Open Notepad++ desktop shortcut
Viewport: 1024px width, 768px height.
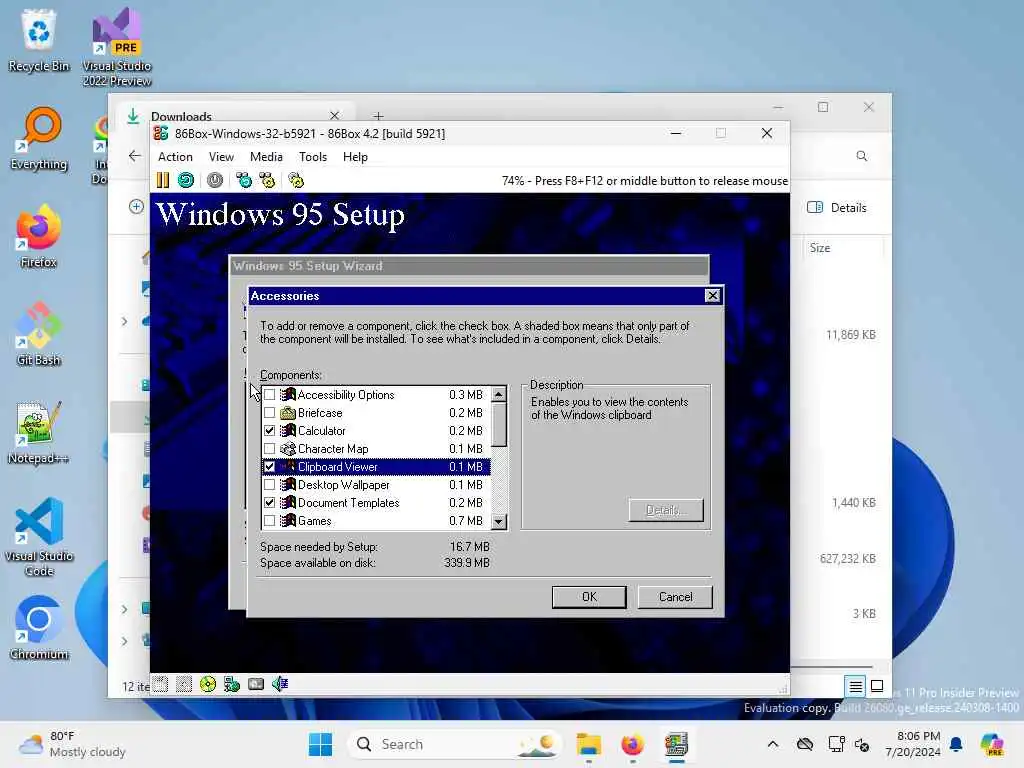(x=39, y=432)
